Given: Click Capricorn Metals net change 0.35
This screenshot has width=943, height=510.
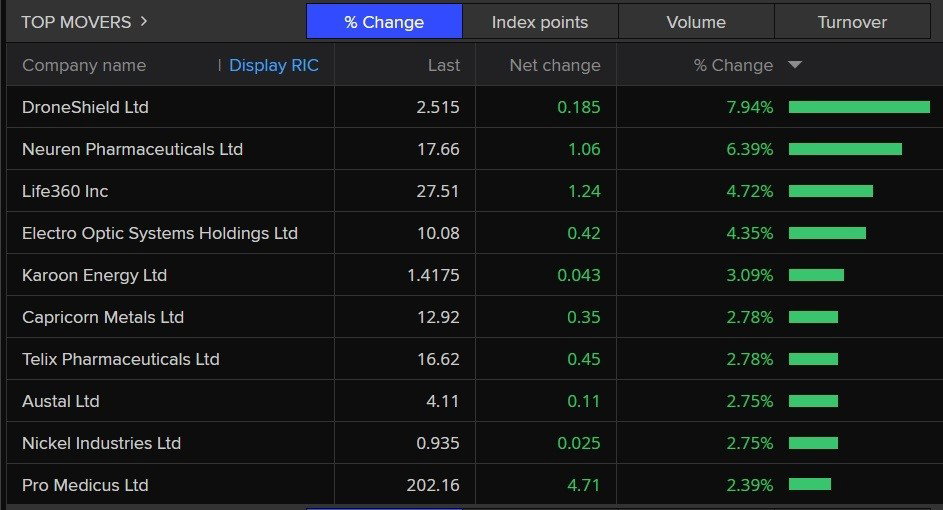Looking at the screenshot, I should [583, 317].
